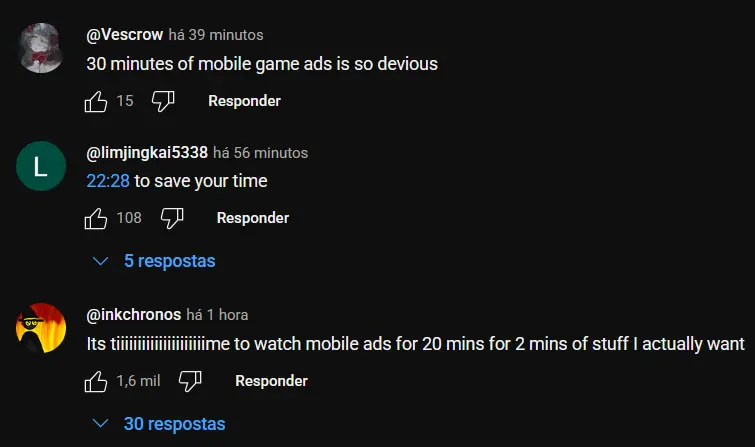Dislike the @inkchronos comment
The image size is (755, 447).
(x=190, y=381)
